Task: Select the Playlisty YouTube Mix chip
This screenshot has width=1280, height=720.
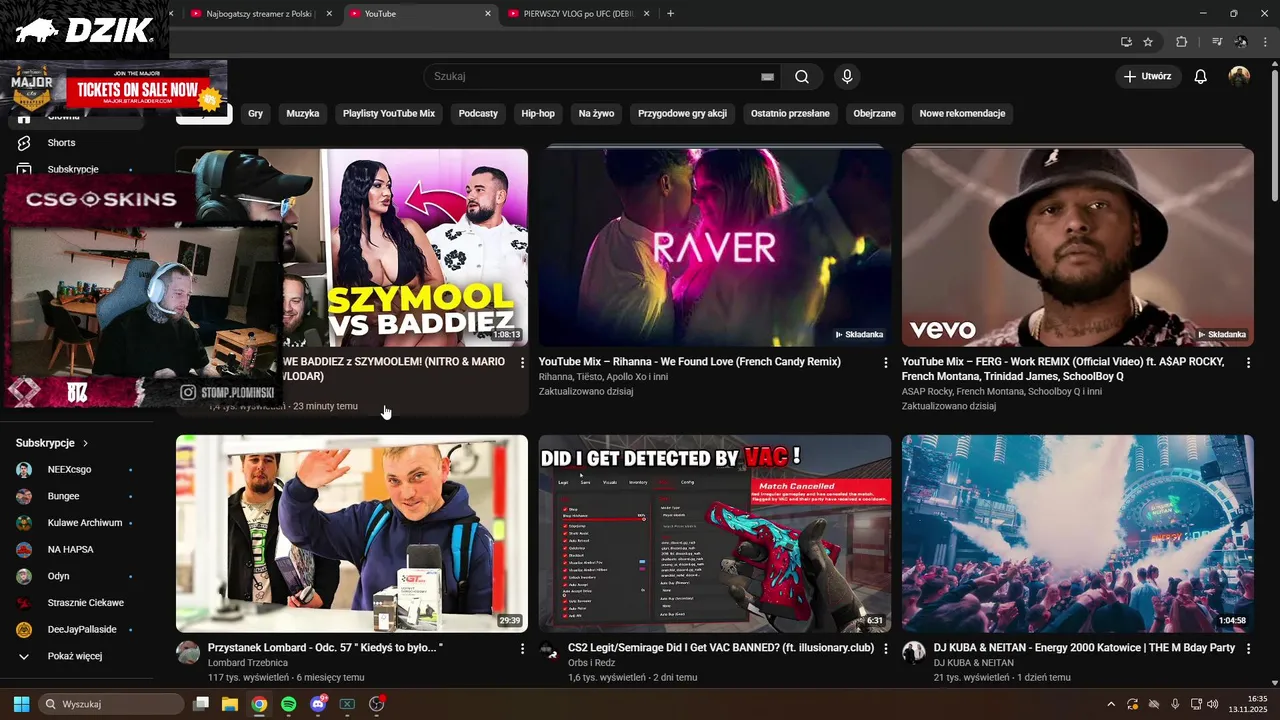Action: 389,114
